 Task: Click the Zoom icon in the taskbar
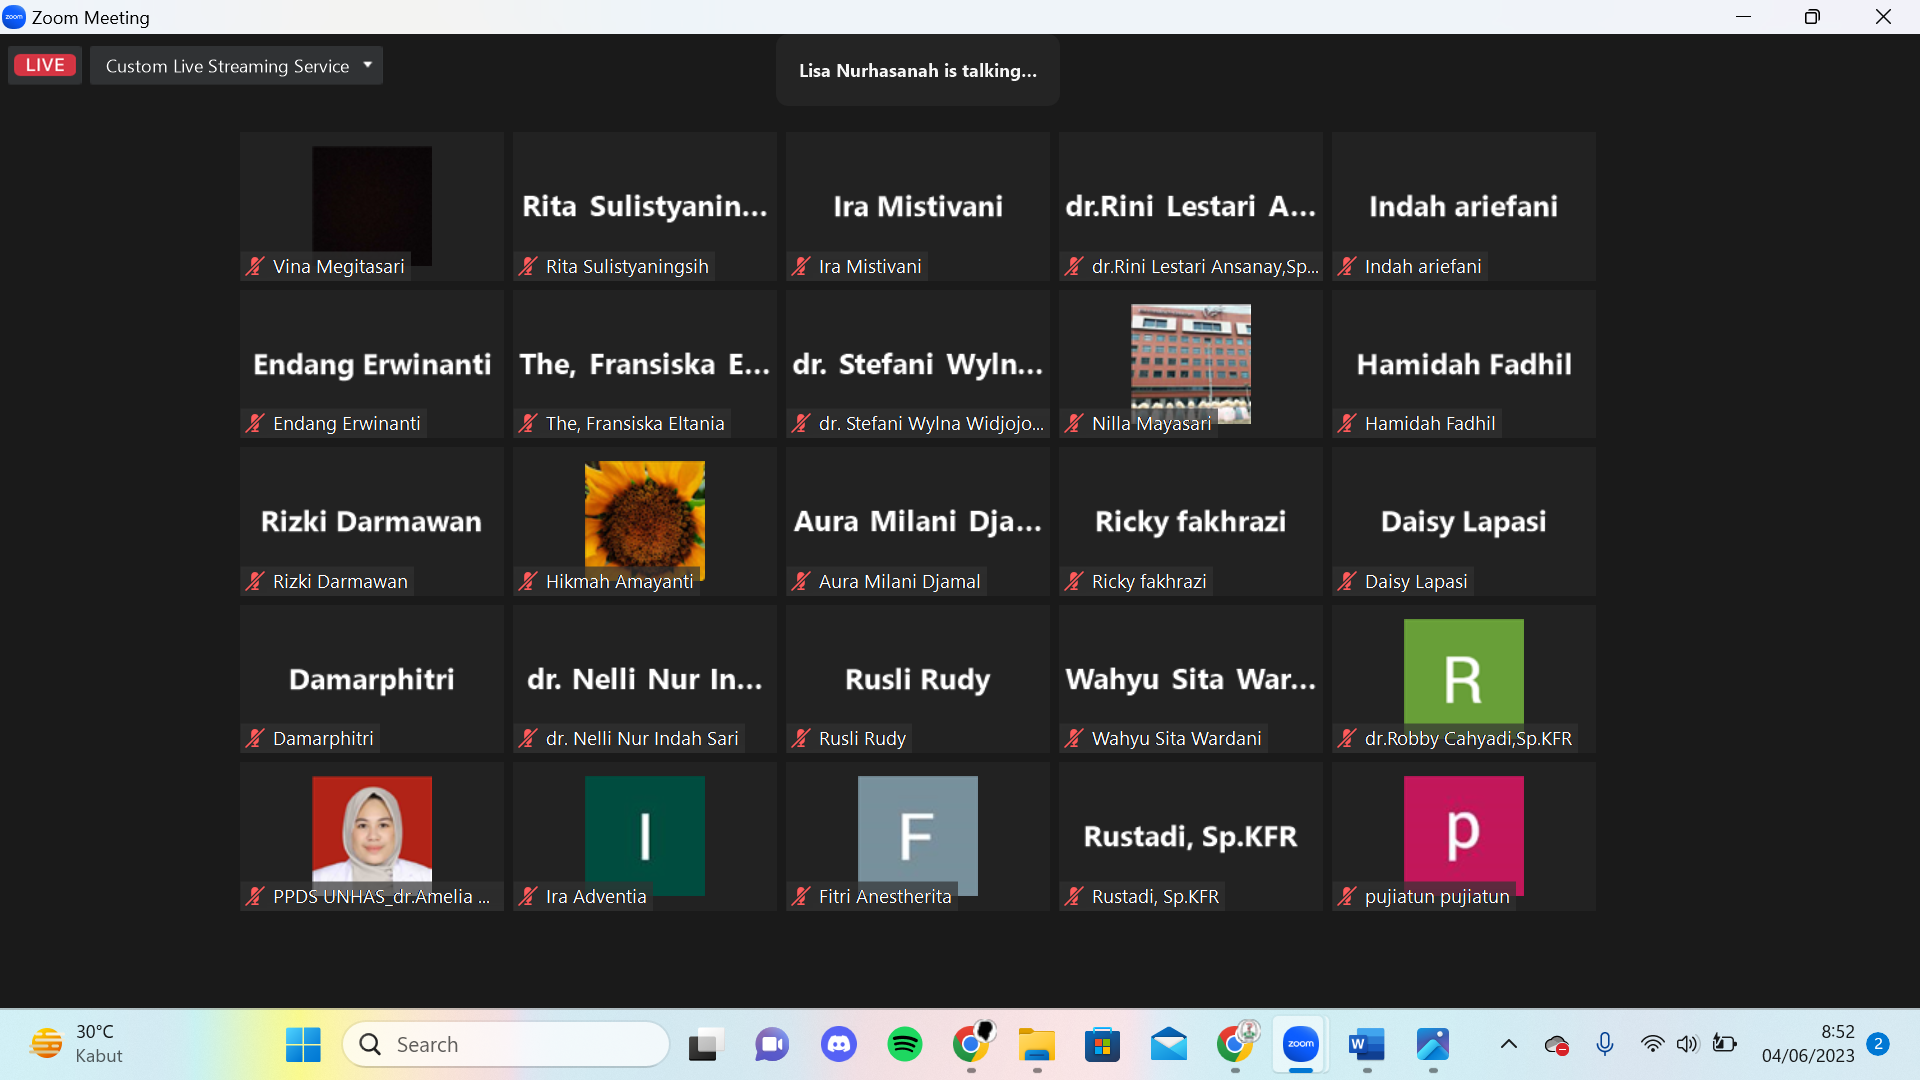pyautogui.click(x=1300, y=1044)
